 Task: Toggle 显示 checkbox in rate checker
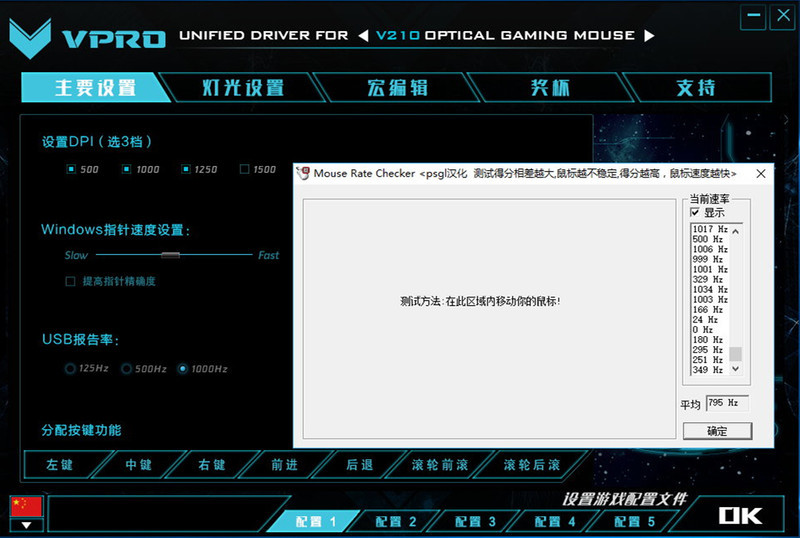[694, 212]
